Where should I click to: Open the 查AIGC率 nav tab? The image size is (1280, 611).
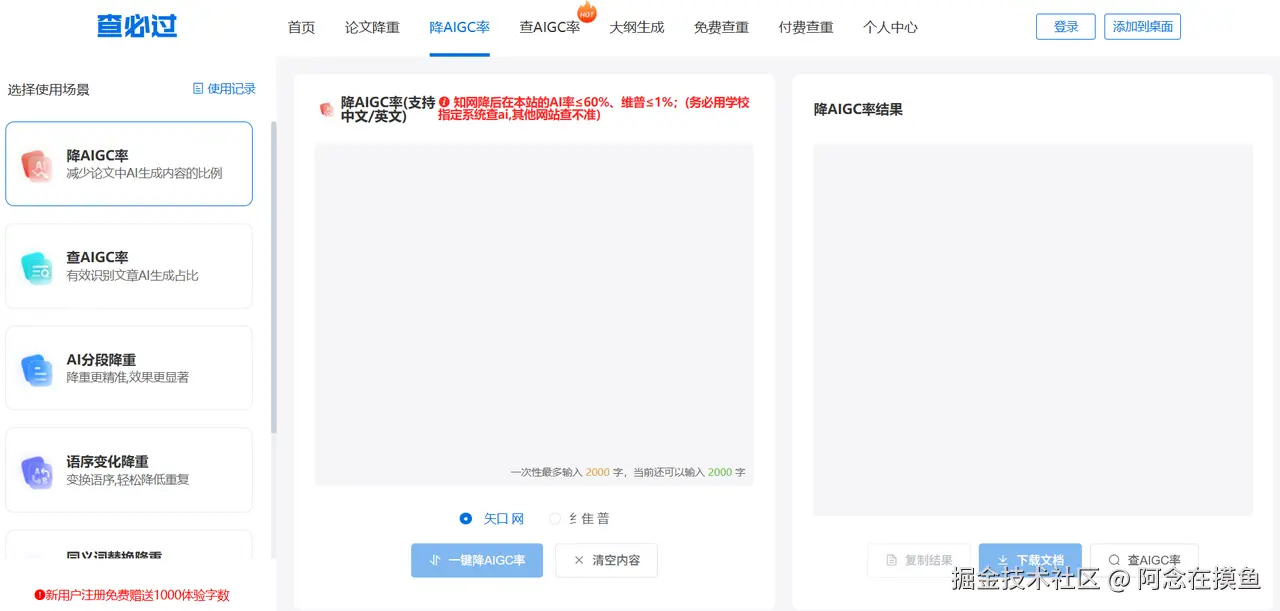tap(550, 28)
